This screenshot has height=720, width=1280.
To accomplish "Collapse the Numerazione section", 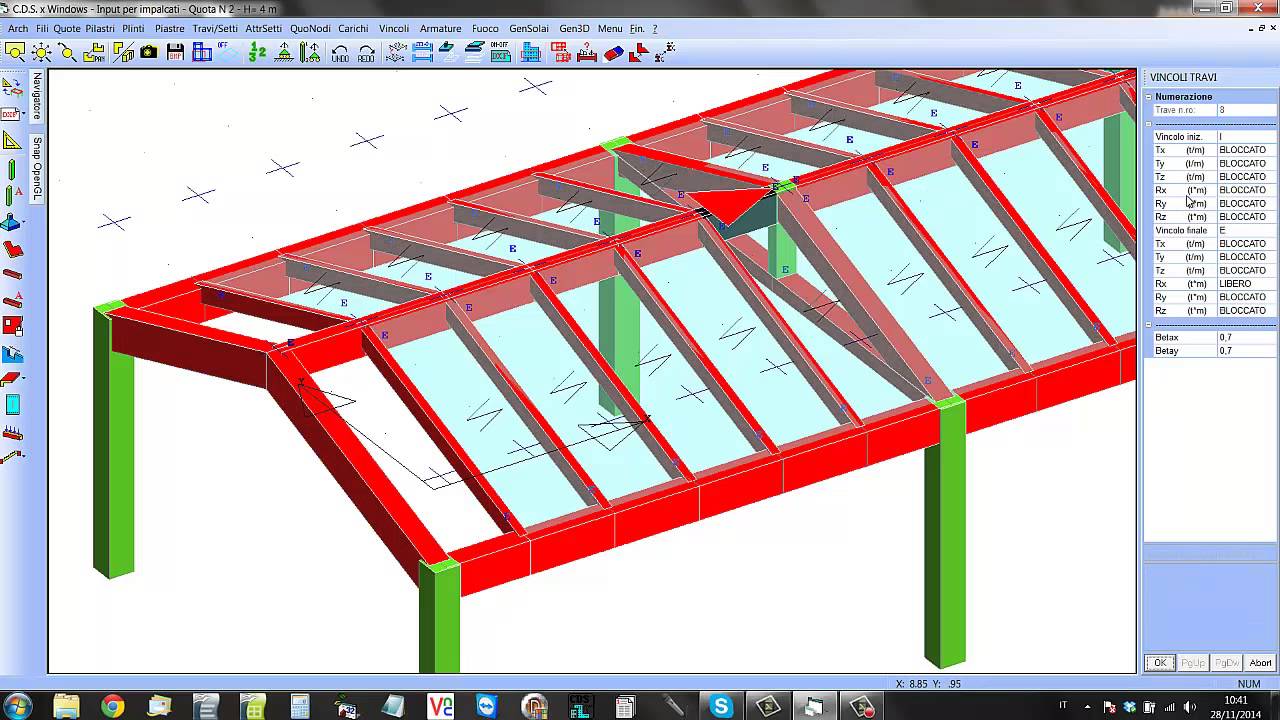I will (x=1149, y=97).
